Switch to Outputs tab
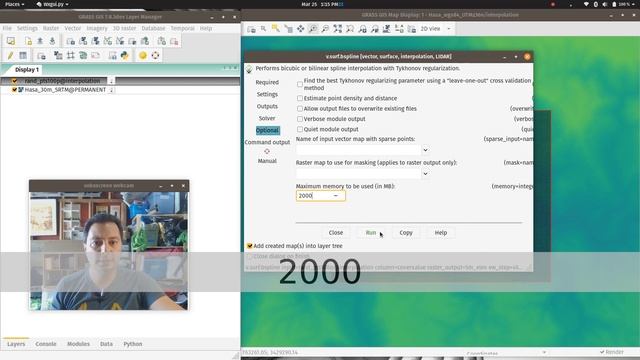The width and height of the screenshot is (640, 360). tap(267, 106)
